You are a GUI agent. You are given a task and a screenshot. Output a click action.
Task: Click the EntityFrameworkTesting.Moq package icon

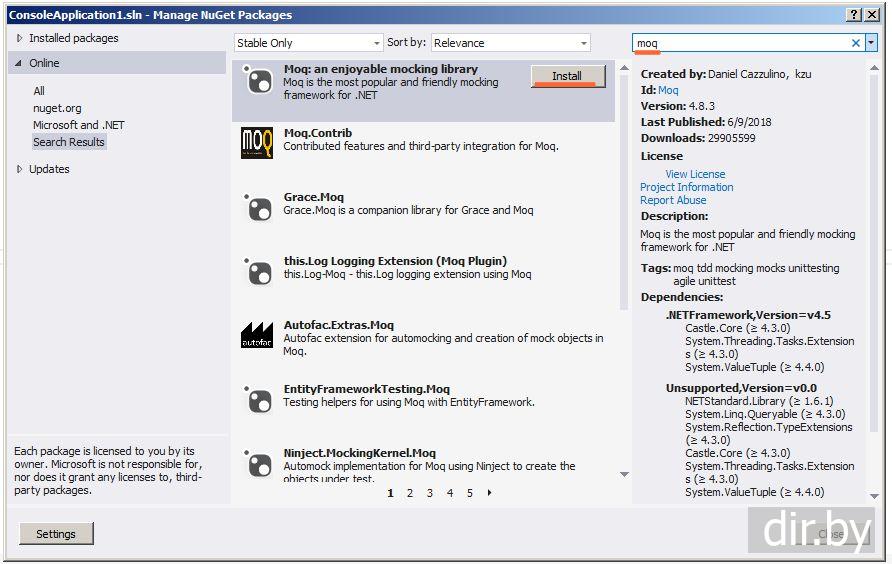point(257,399)
